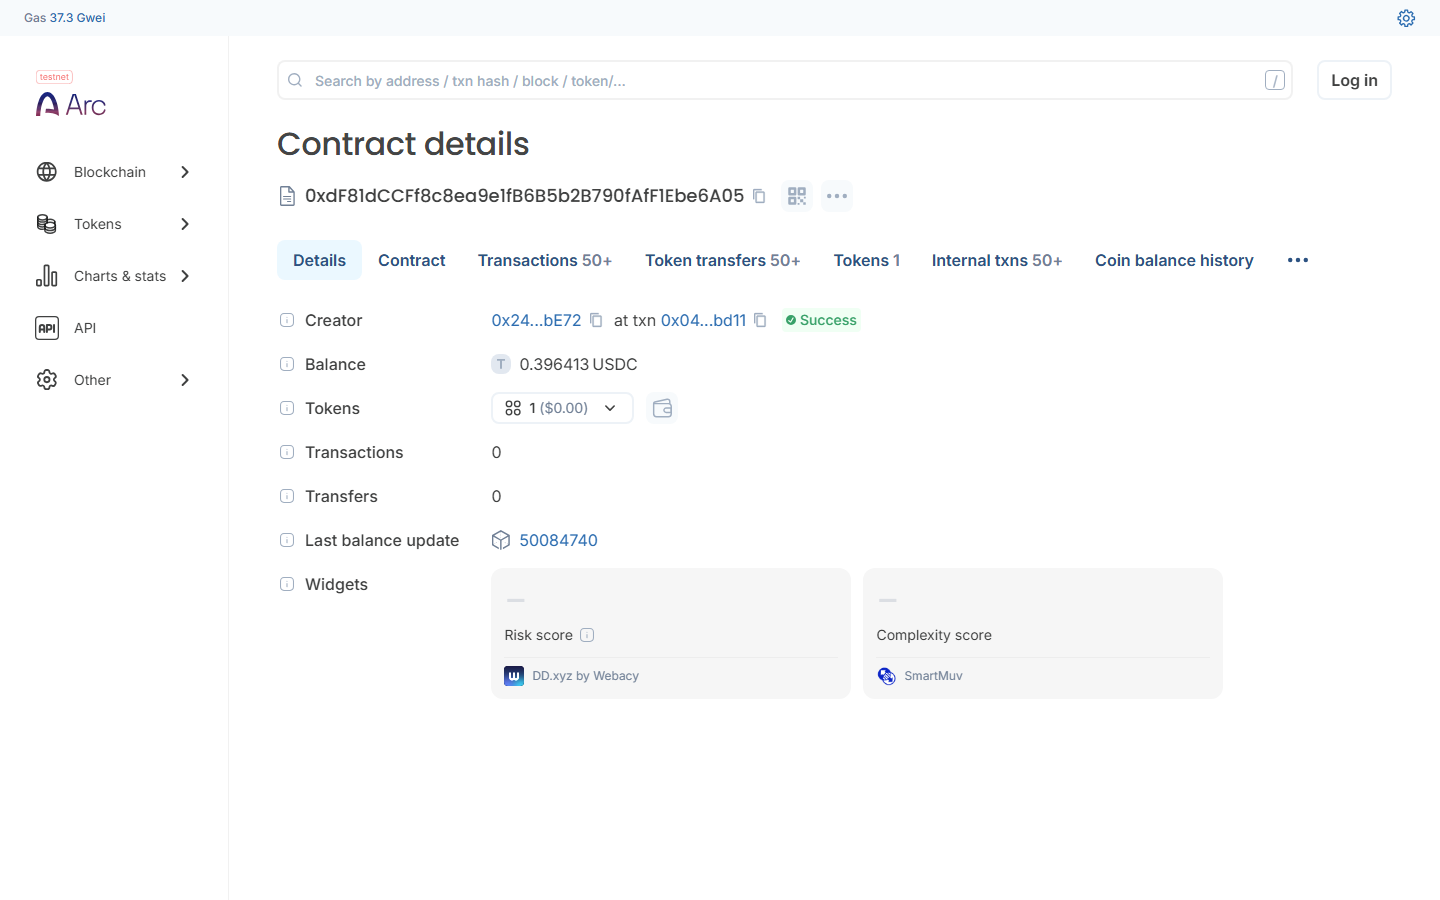Screen dimensions: 1440x900
Task: Copy the contract address
Action: click(x=759, y=196)
